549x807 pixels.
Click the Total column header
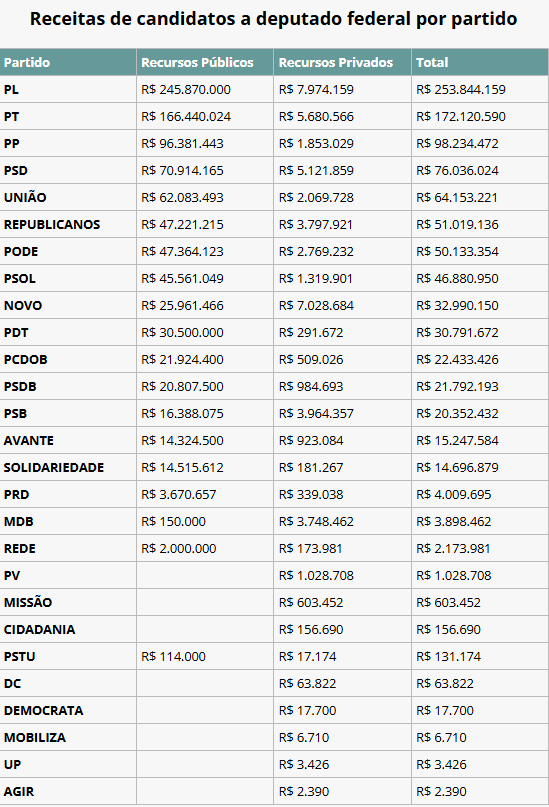432,62
